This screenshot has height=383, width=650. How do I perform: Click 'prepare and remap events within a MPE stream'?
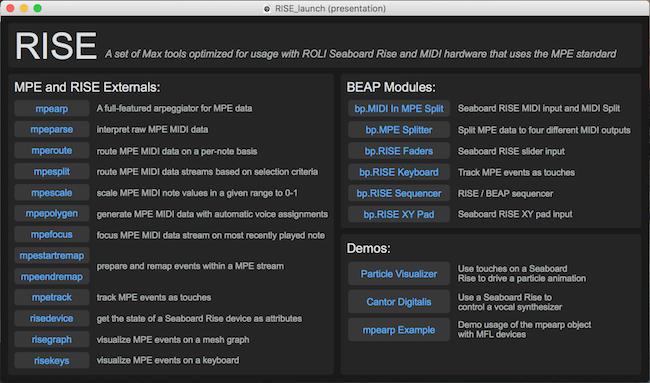(x=190, y=266)
